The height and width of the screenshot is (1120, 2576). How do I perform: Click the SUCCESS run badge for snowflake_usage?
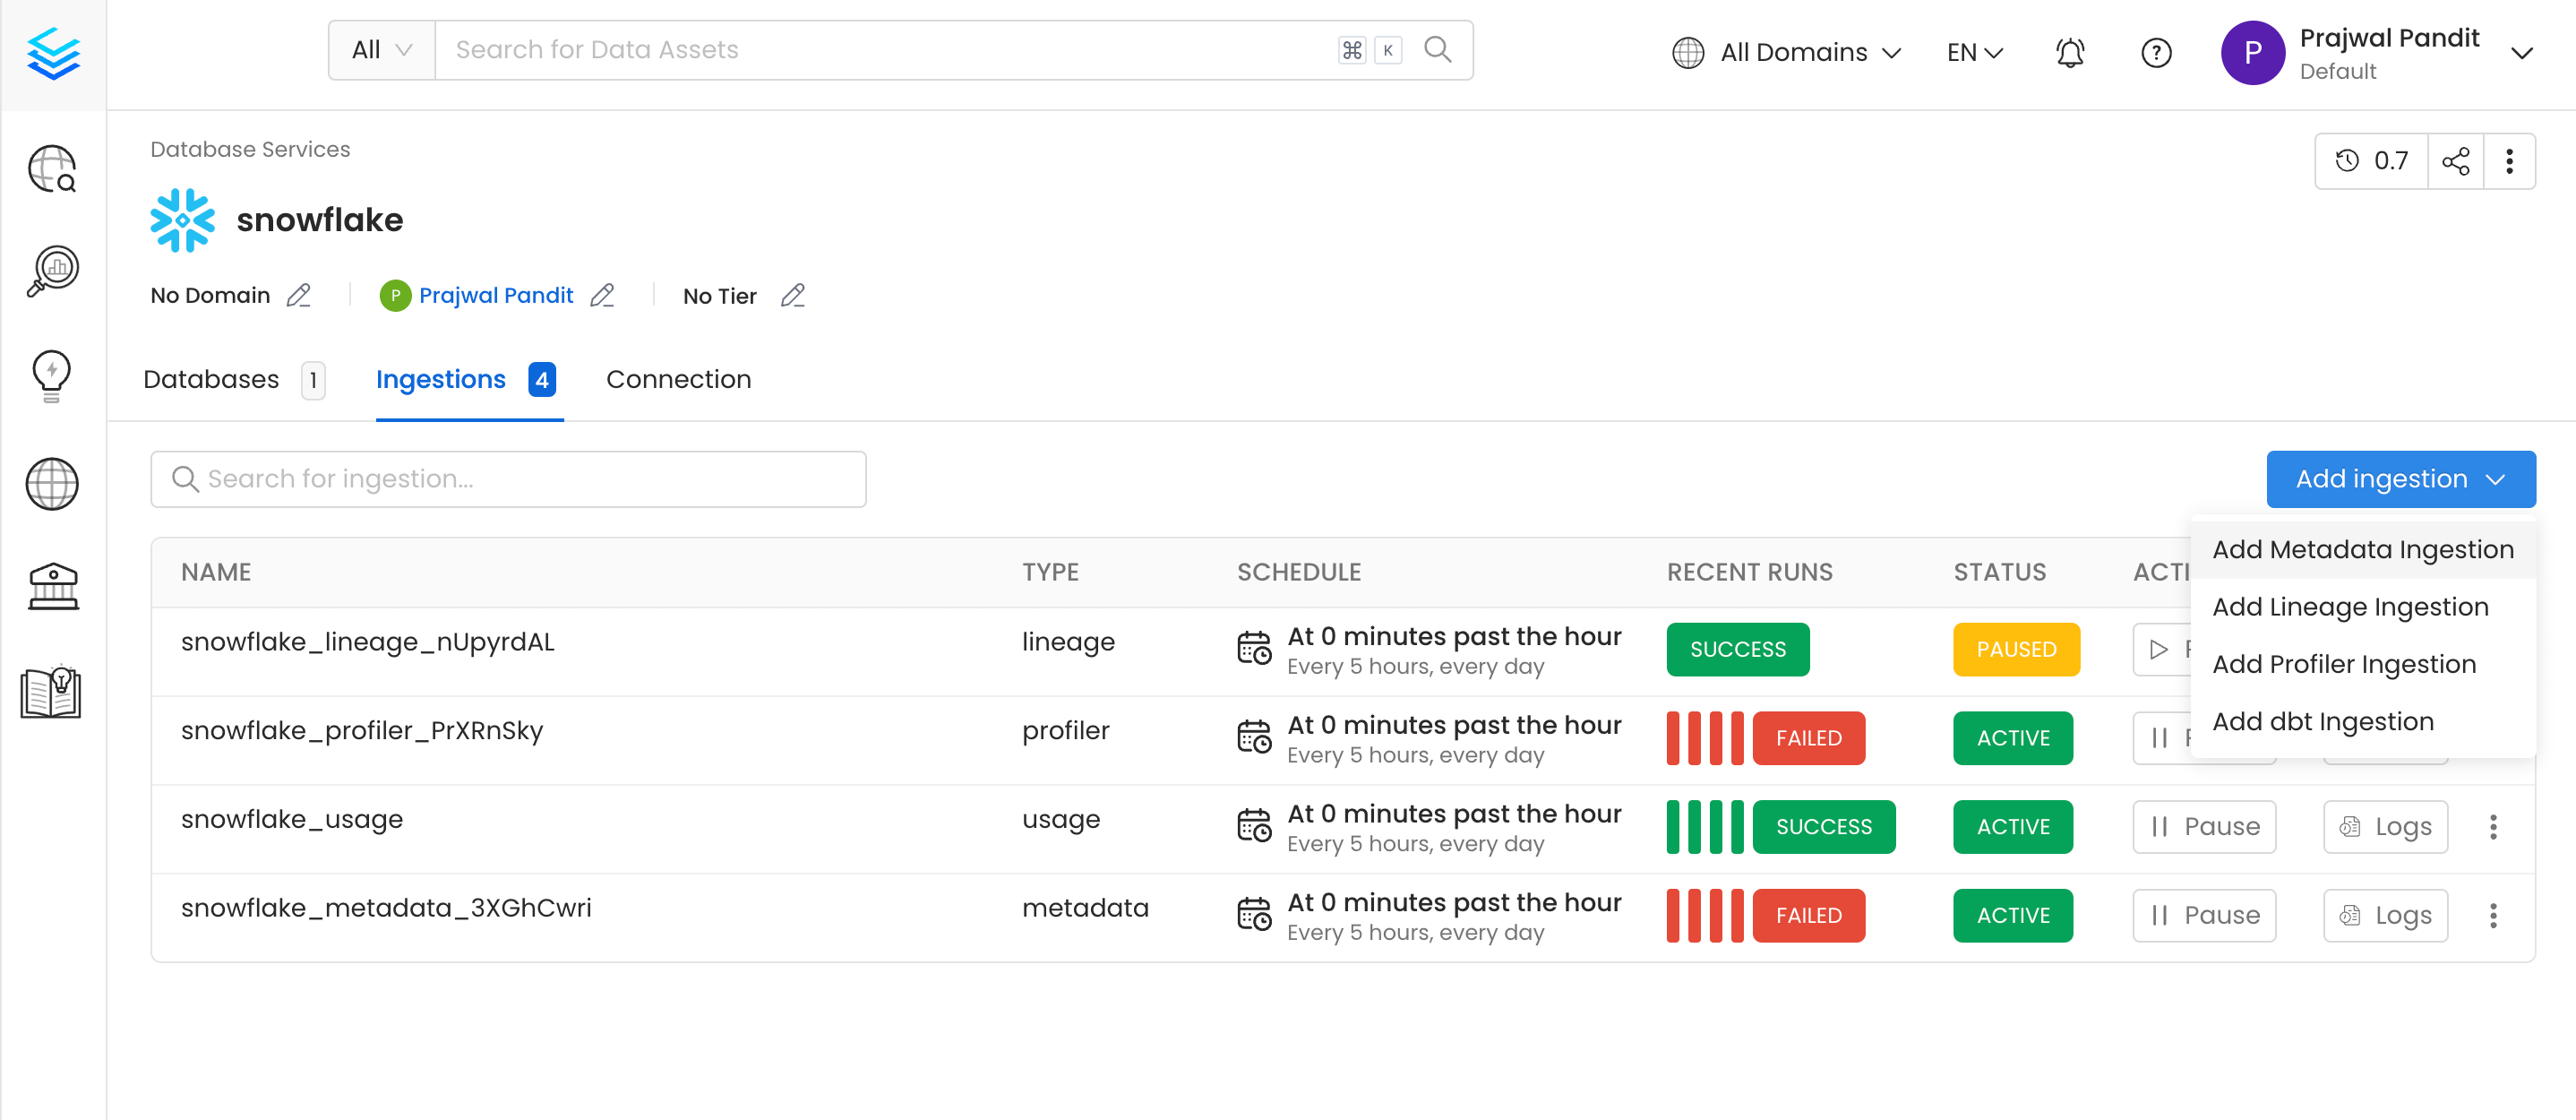pos(1823,827)
